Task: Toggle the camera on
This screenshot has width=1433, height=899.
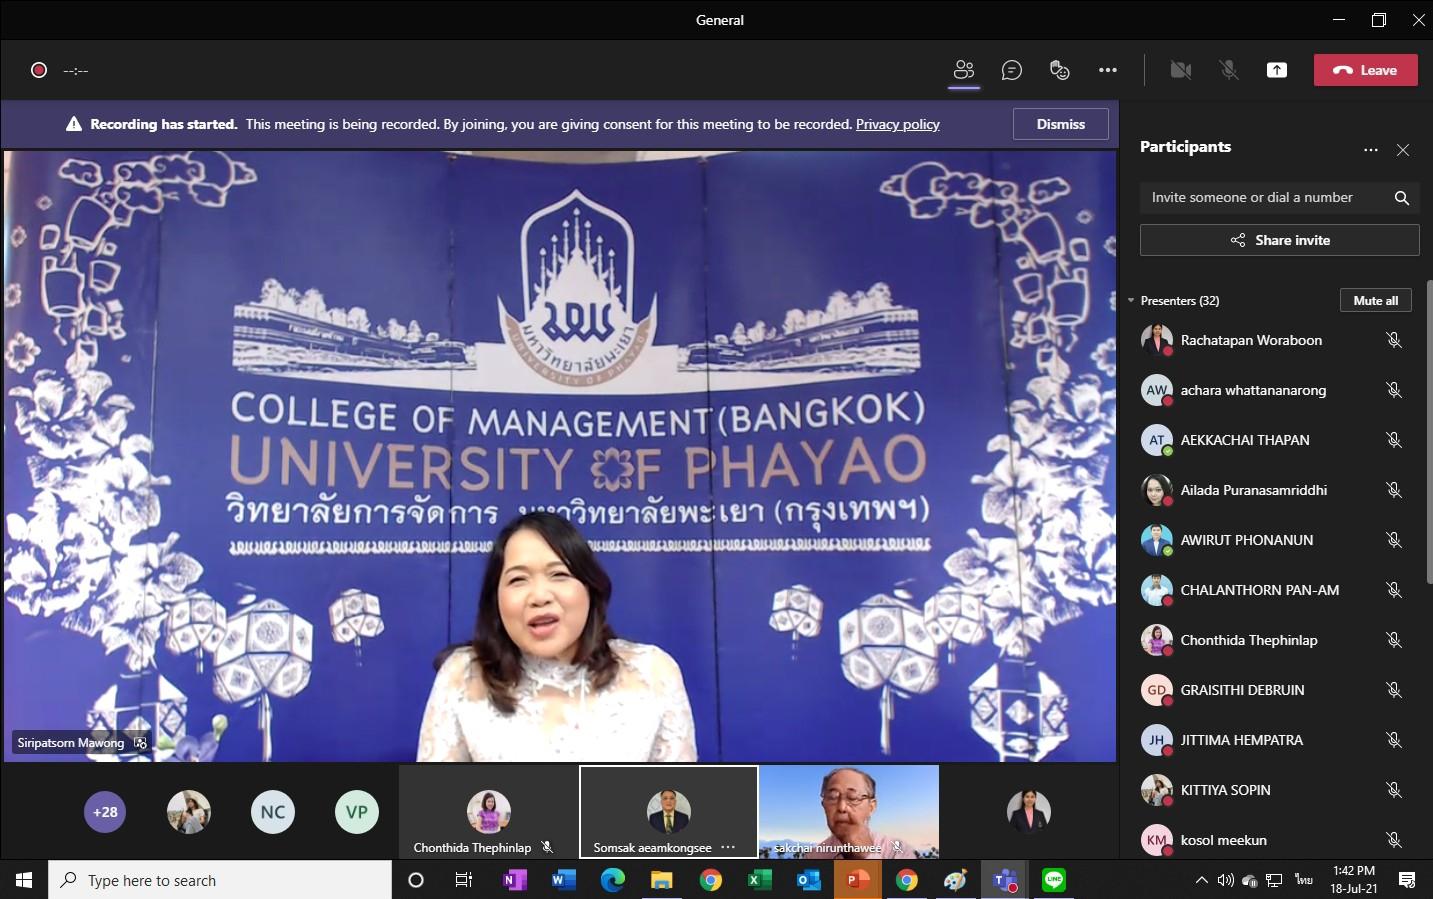Action: pyautogui.click(x=1181, y=70)
